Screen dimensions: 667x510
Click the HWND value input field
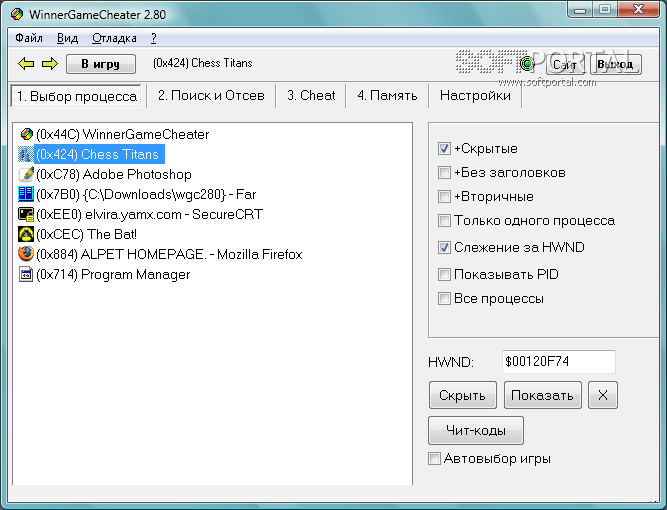click(x=559, y=362)
